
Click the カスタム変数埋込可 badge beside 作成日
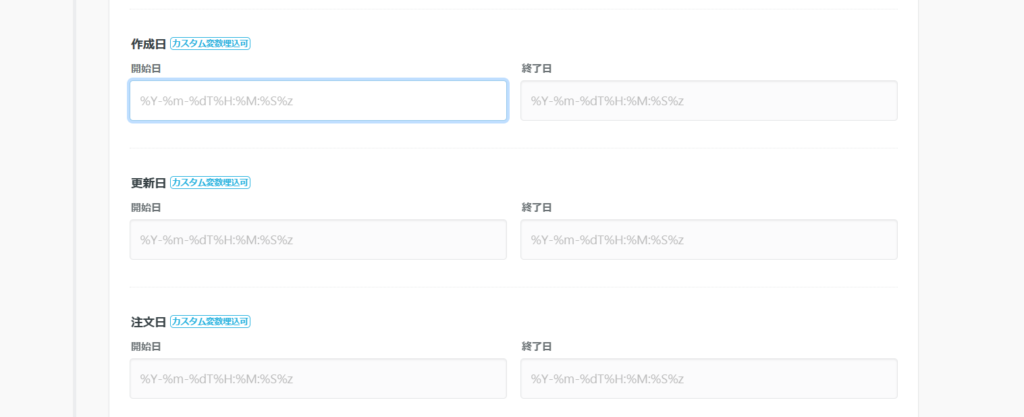(210, 44)
